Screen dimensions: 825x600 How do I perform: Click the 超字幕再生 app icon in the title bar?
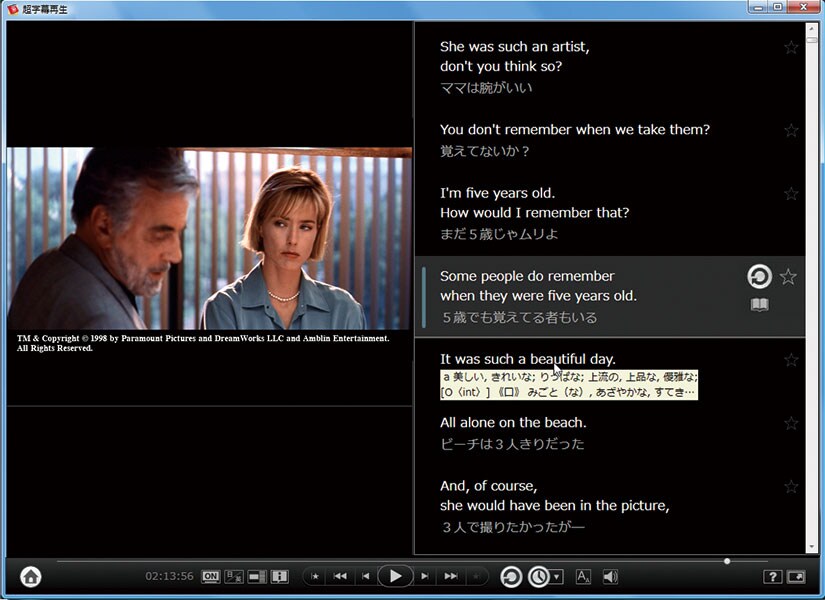[x=13, y=9]
